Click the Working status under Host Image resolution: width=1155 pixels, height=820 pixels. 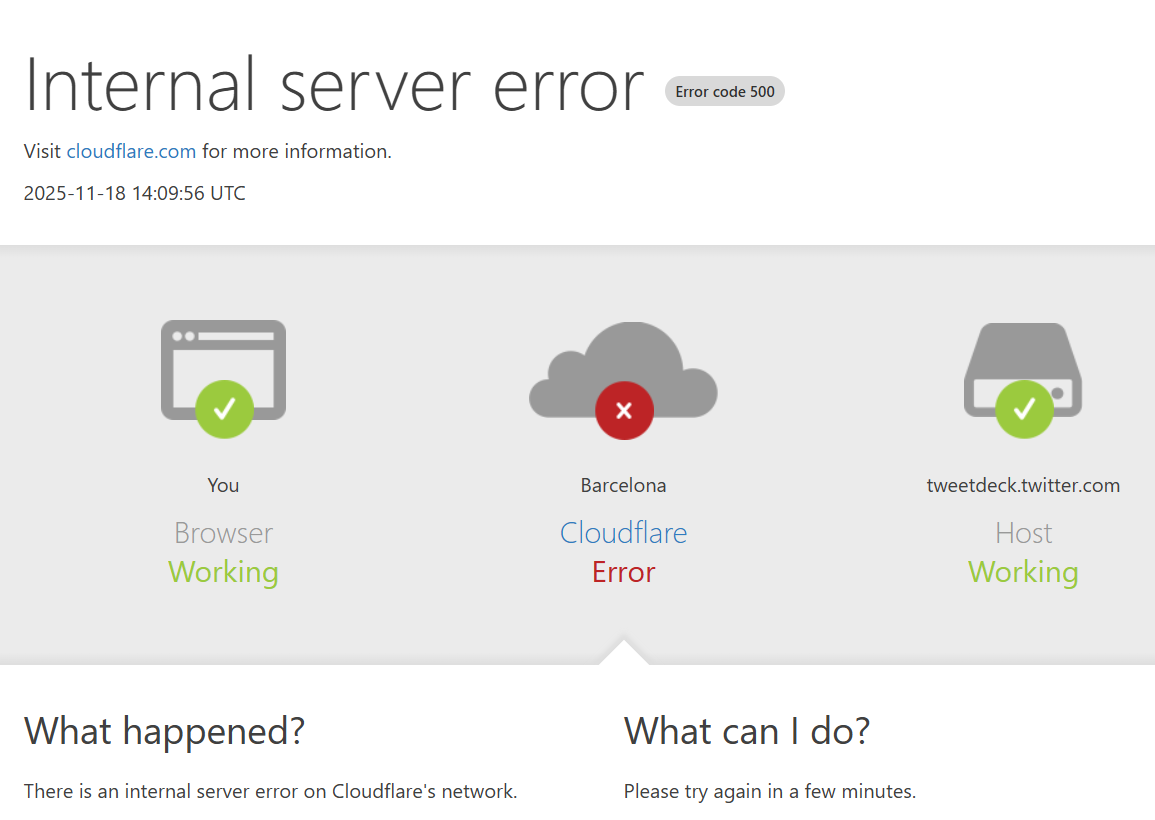coord(1023,572)
